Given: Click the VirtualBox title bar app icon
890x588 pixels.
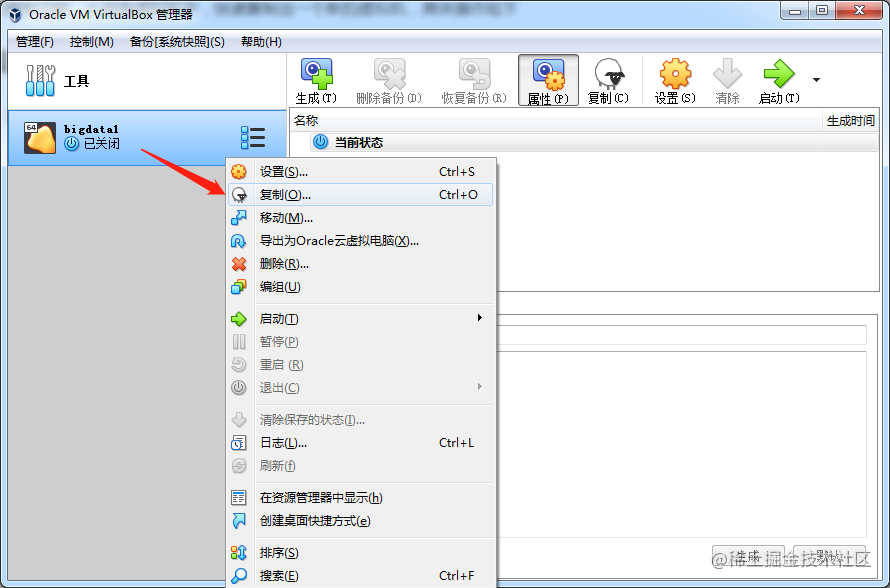Looking at the screenshot, I should pyautogui.click(x=15, y=14).
